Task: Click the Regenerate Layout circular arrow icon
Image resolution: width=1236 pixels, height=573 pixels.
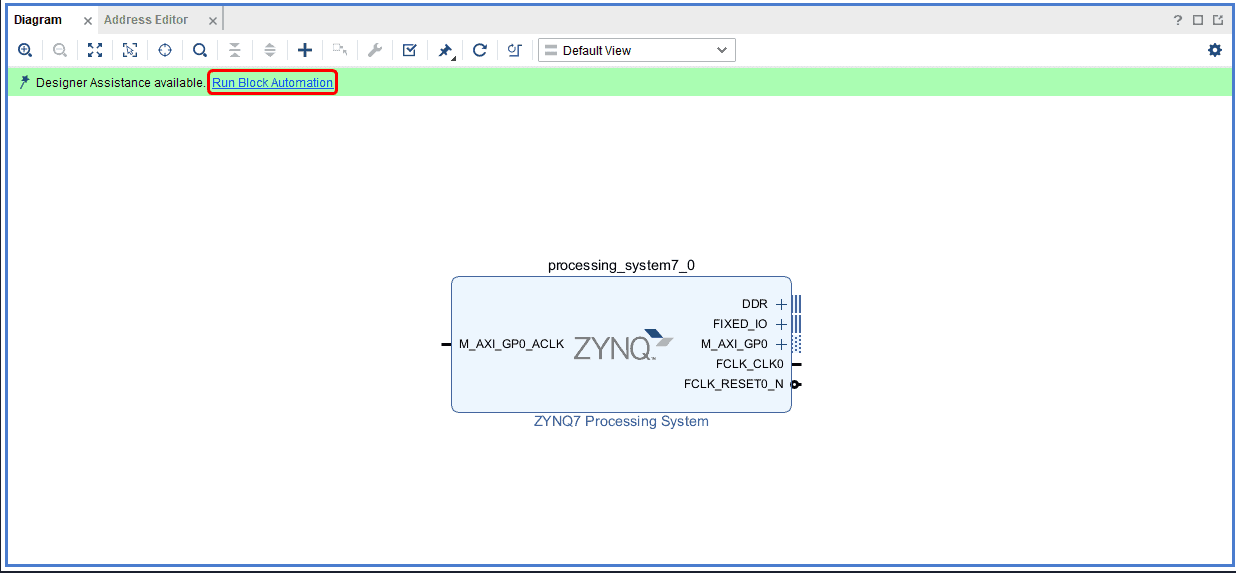Action: (480, 50)
